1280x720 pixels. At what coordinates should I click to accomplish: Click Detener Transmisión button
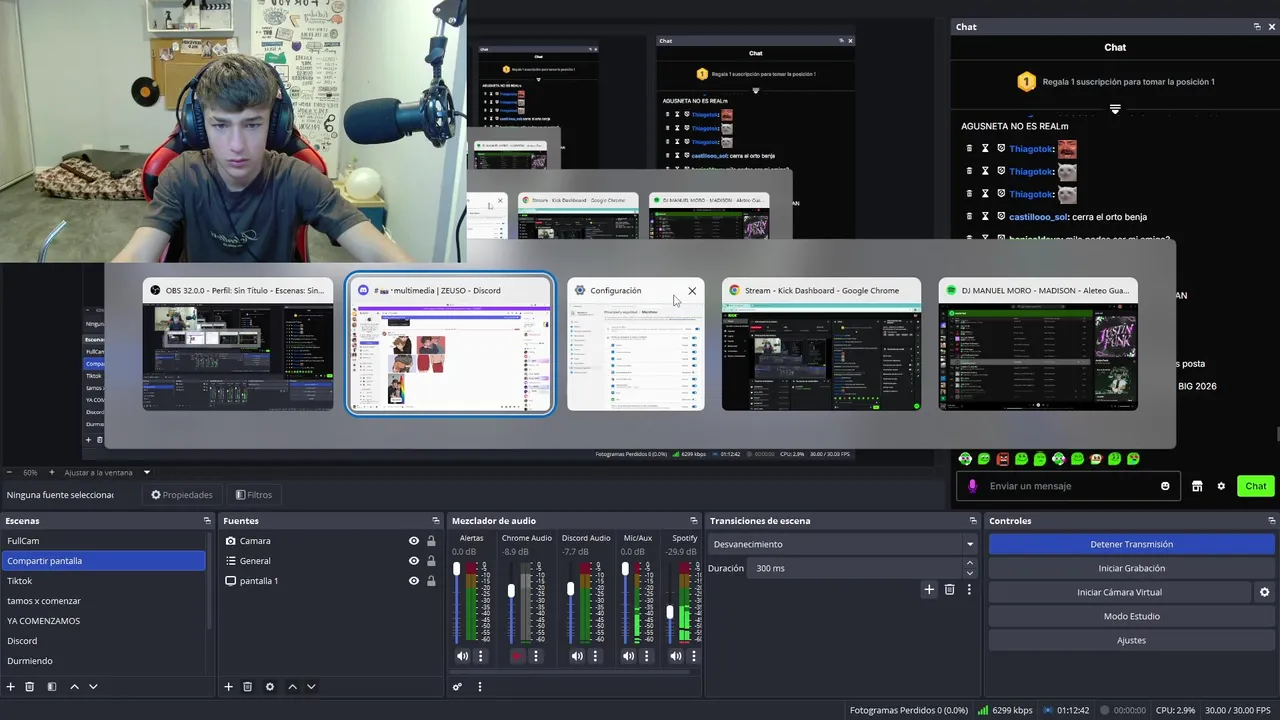(1131, 544)
